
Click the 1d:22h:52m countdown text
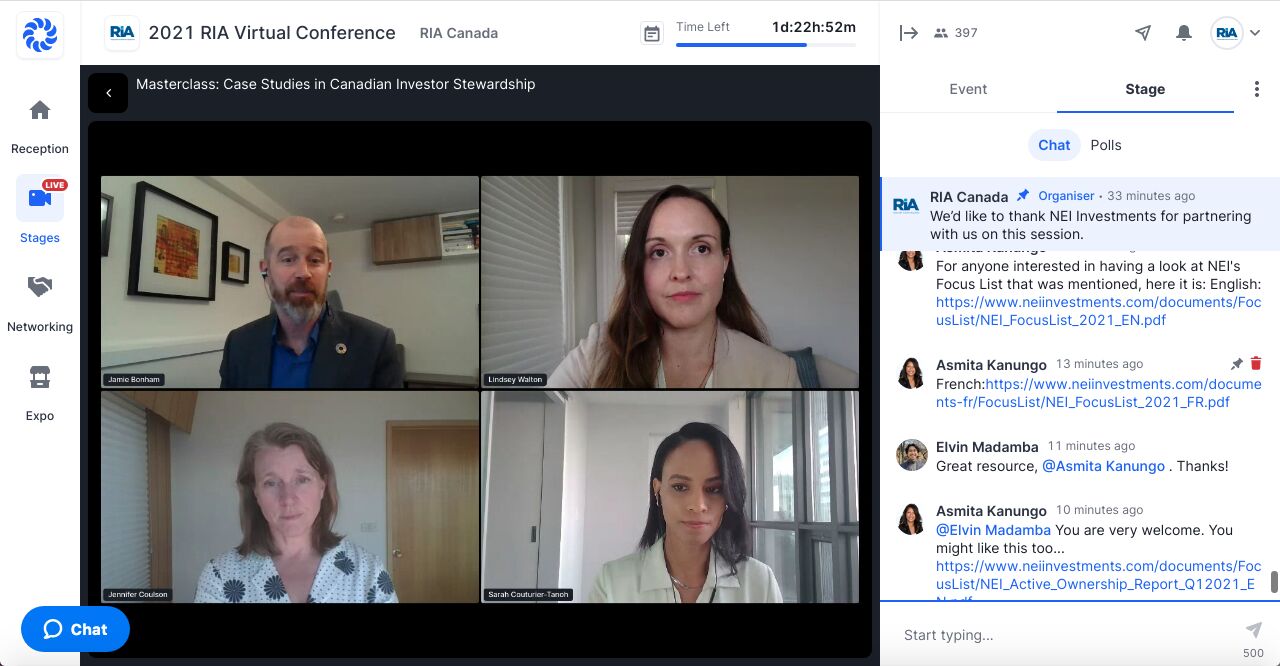[x=814, y=27]
